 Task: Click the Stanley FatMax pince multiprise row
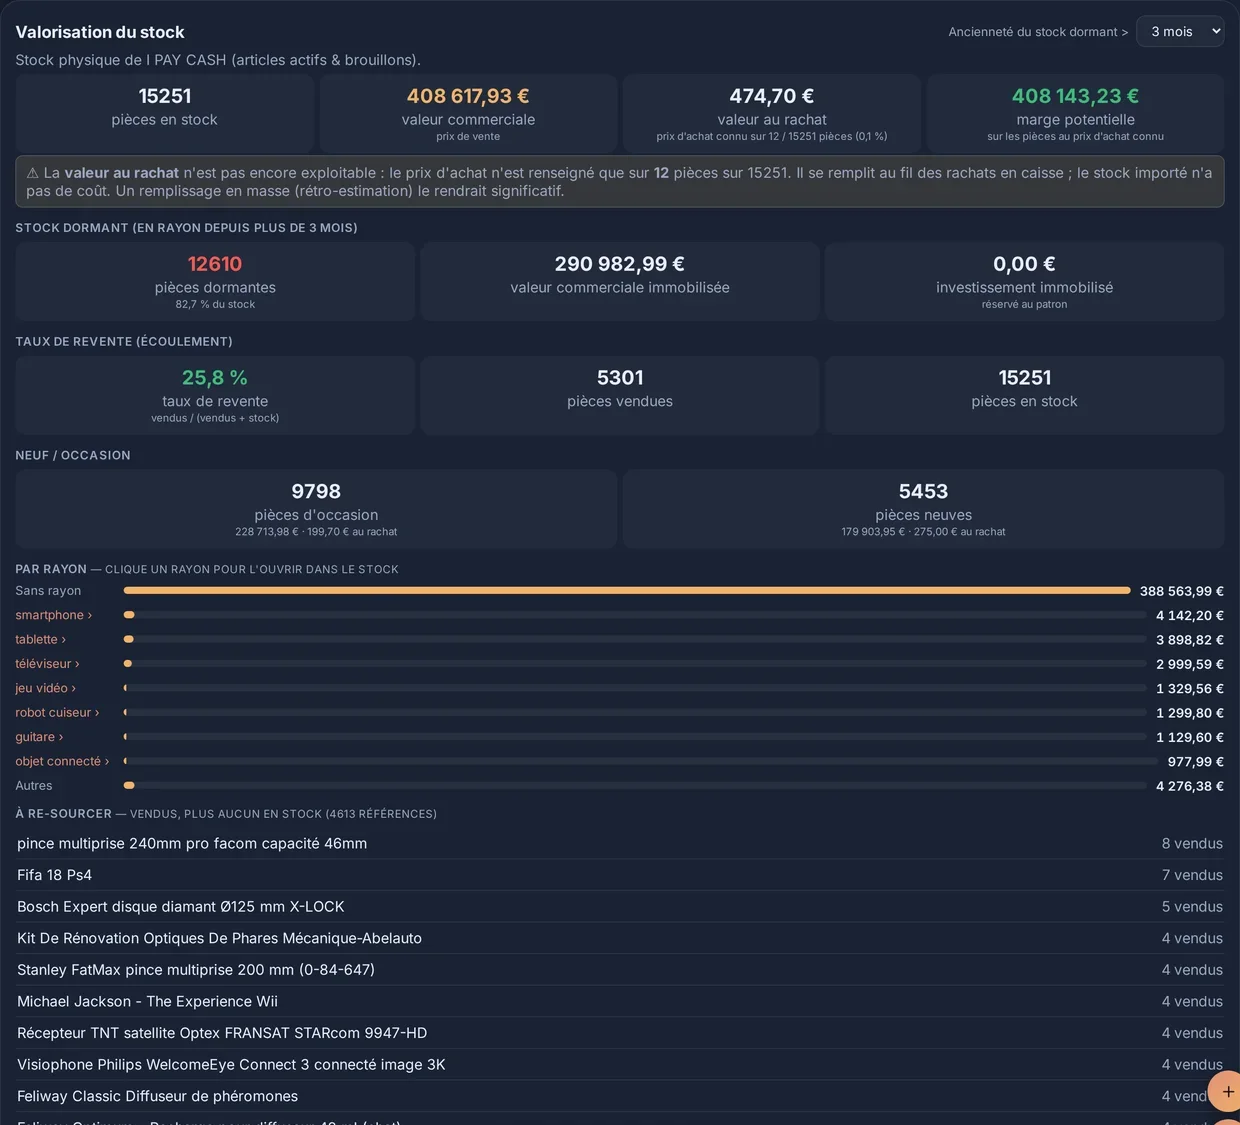620,970
